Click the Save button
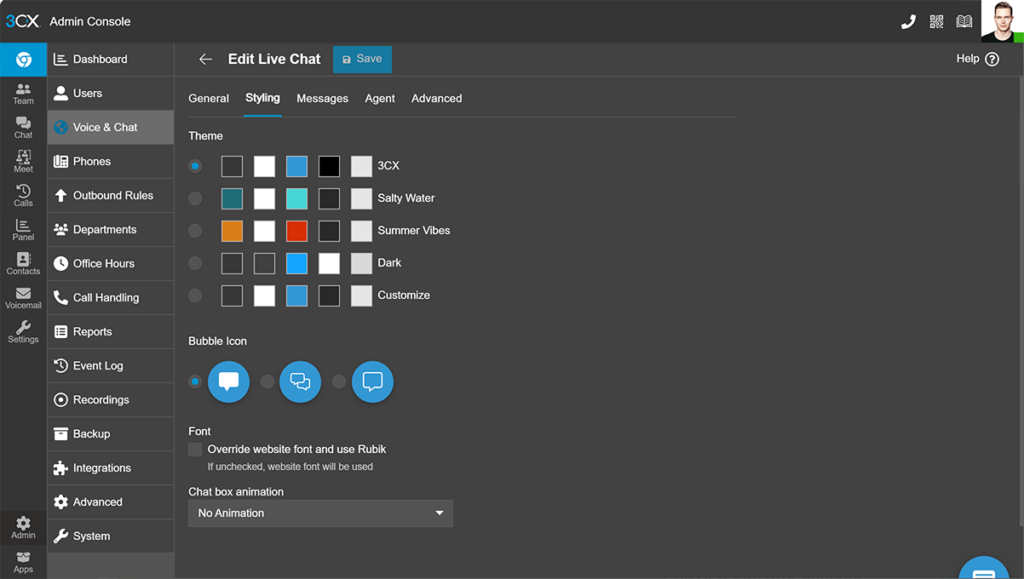The height and width of the screenshot is (579, 1024). pos(362,59)
